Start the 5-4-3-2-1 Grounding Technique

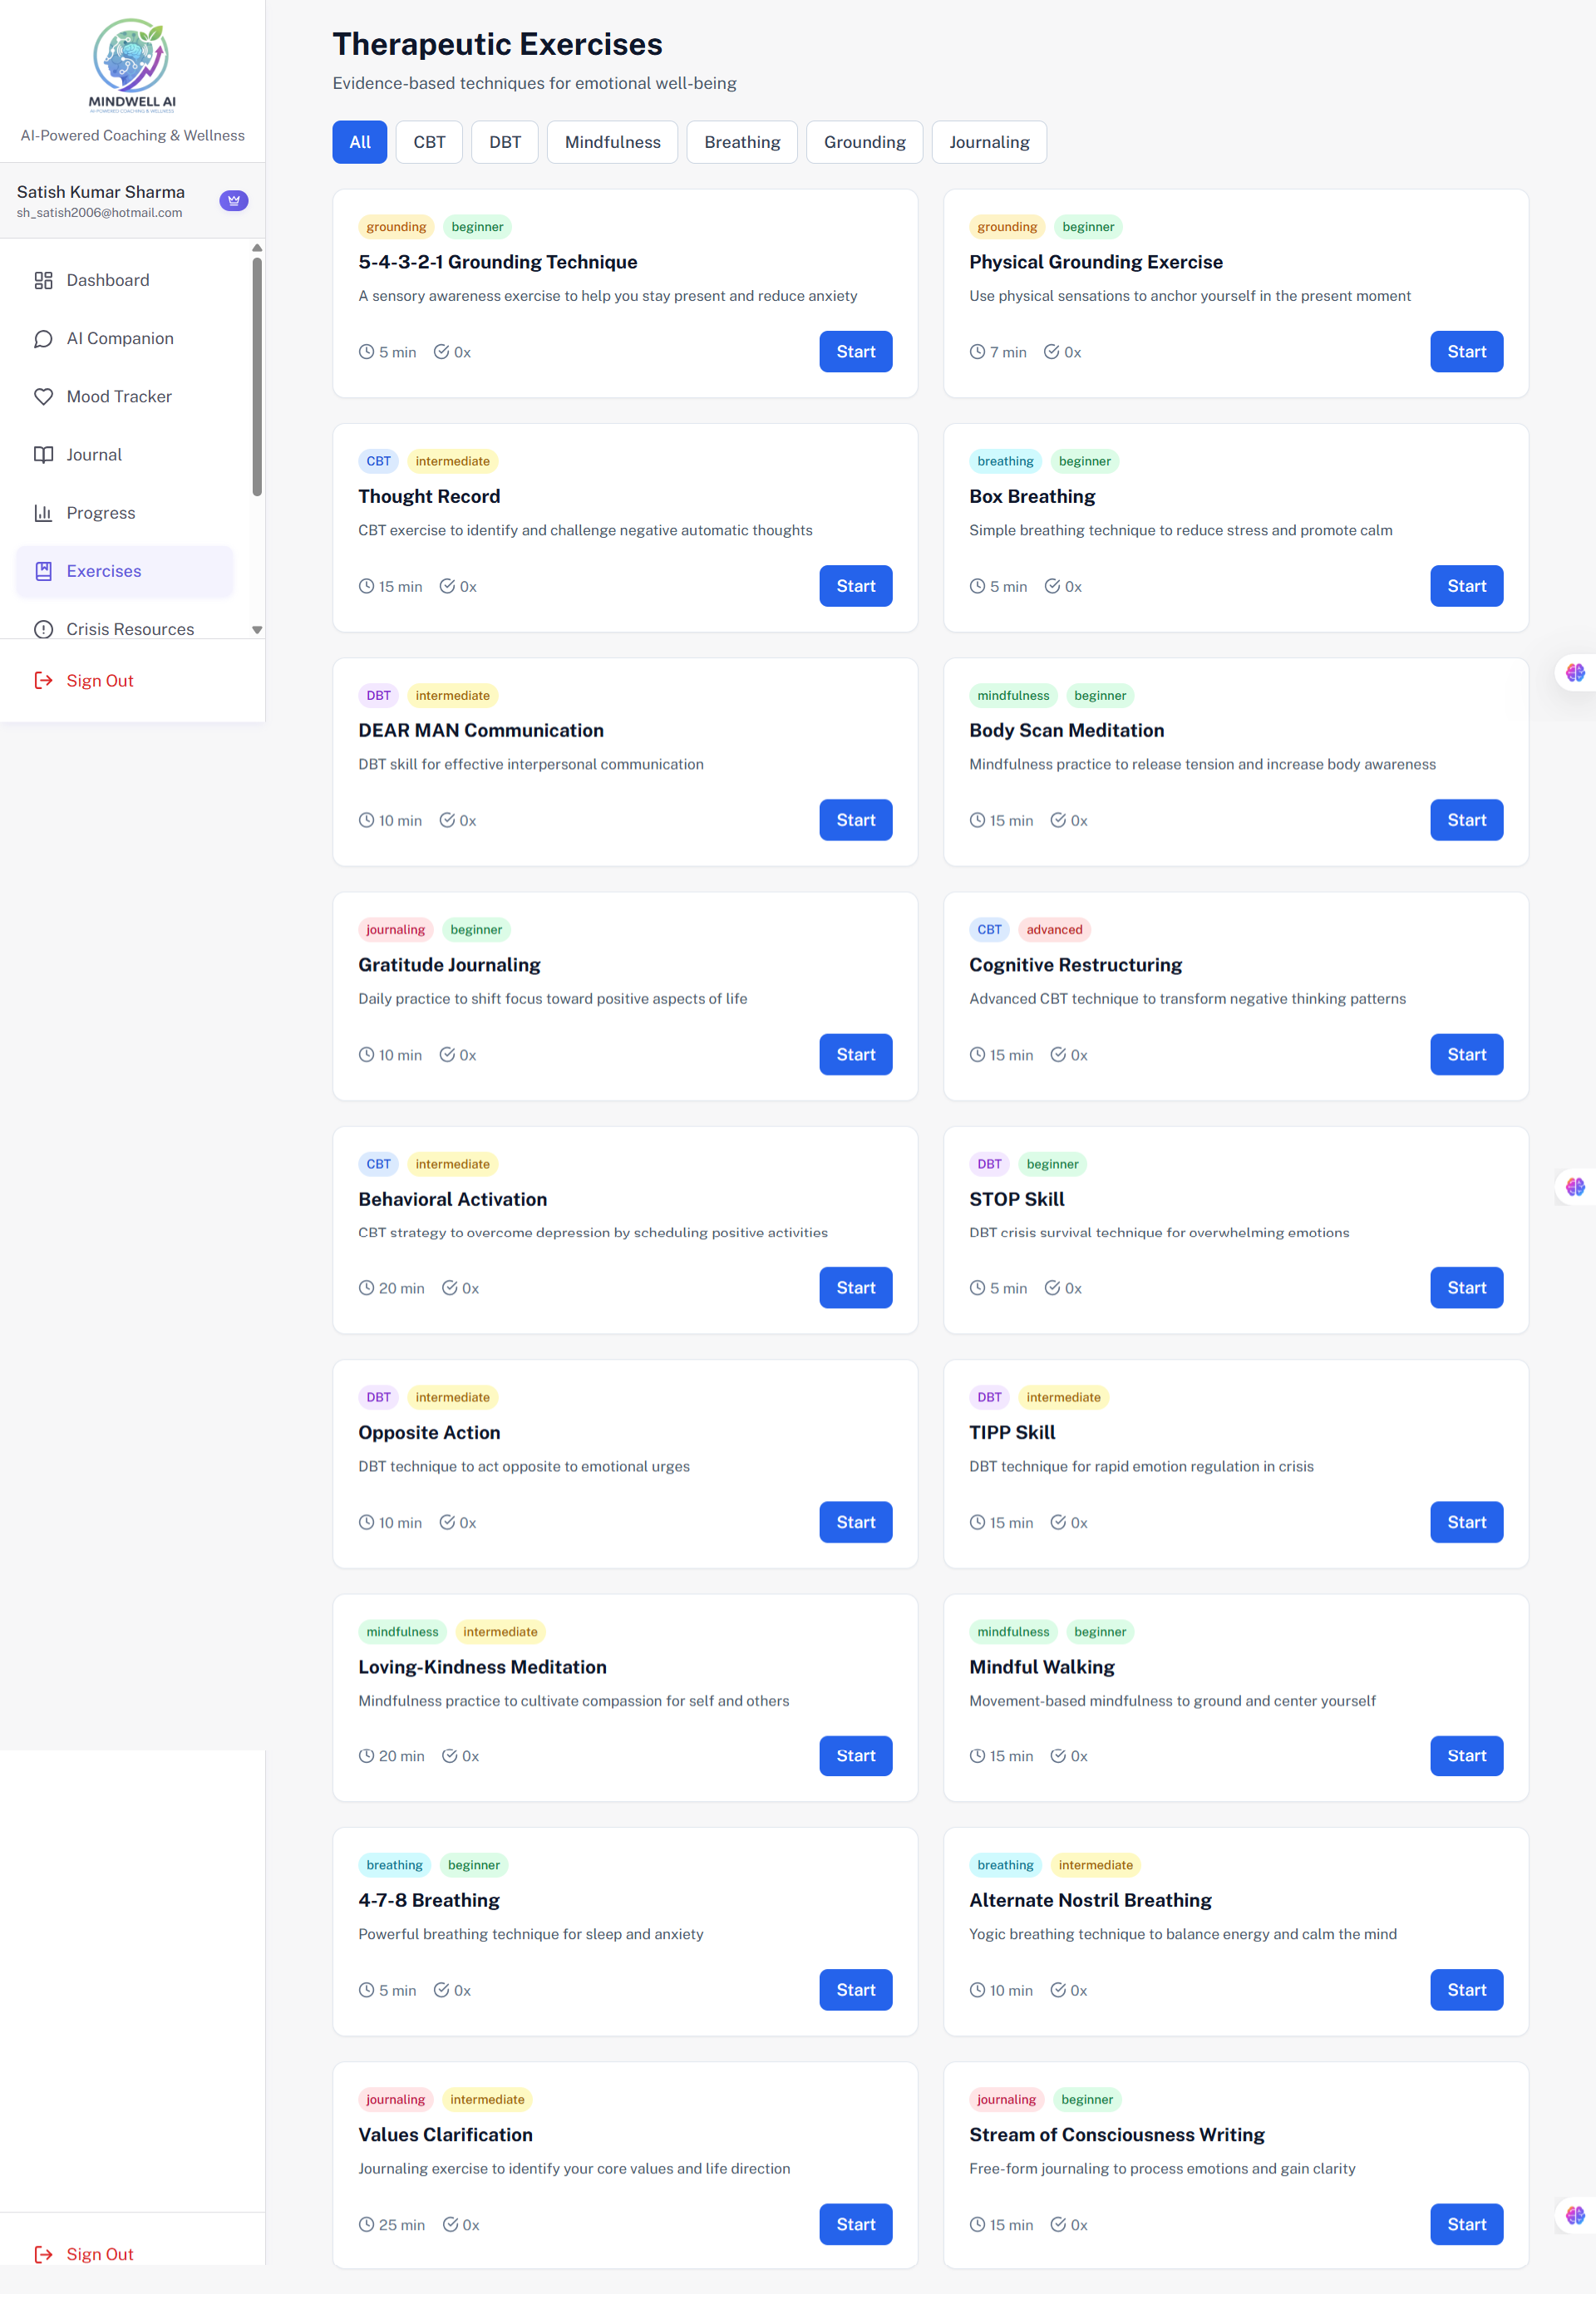coord(855,351)
